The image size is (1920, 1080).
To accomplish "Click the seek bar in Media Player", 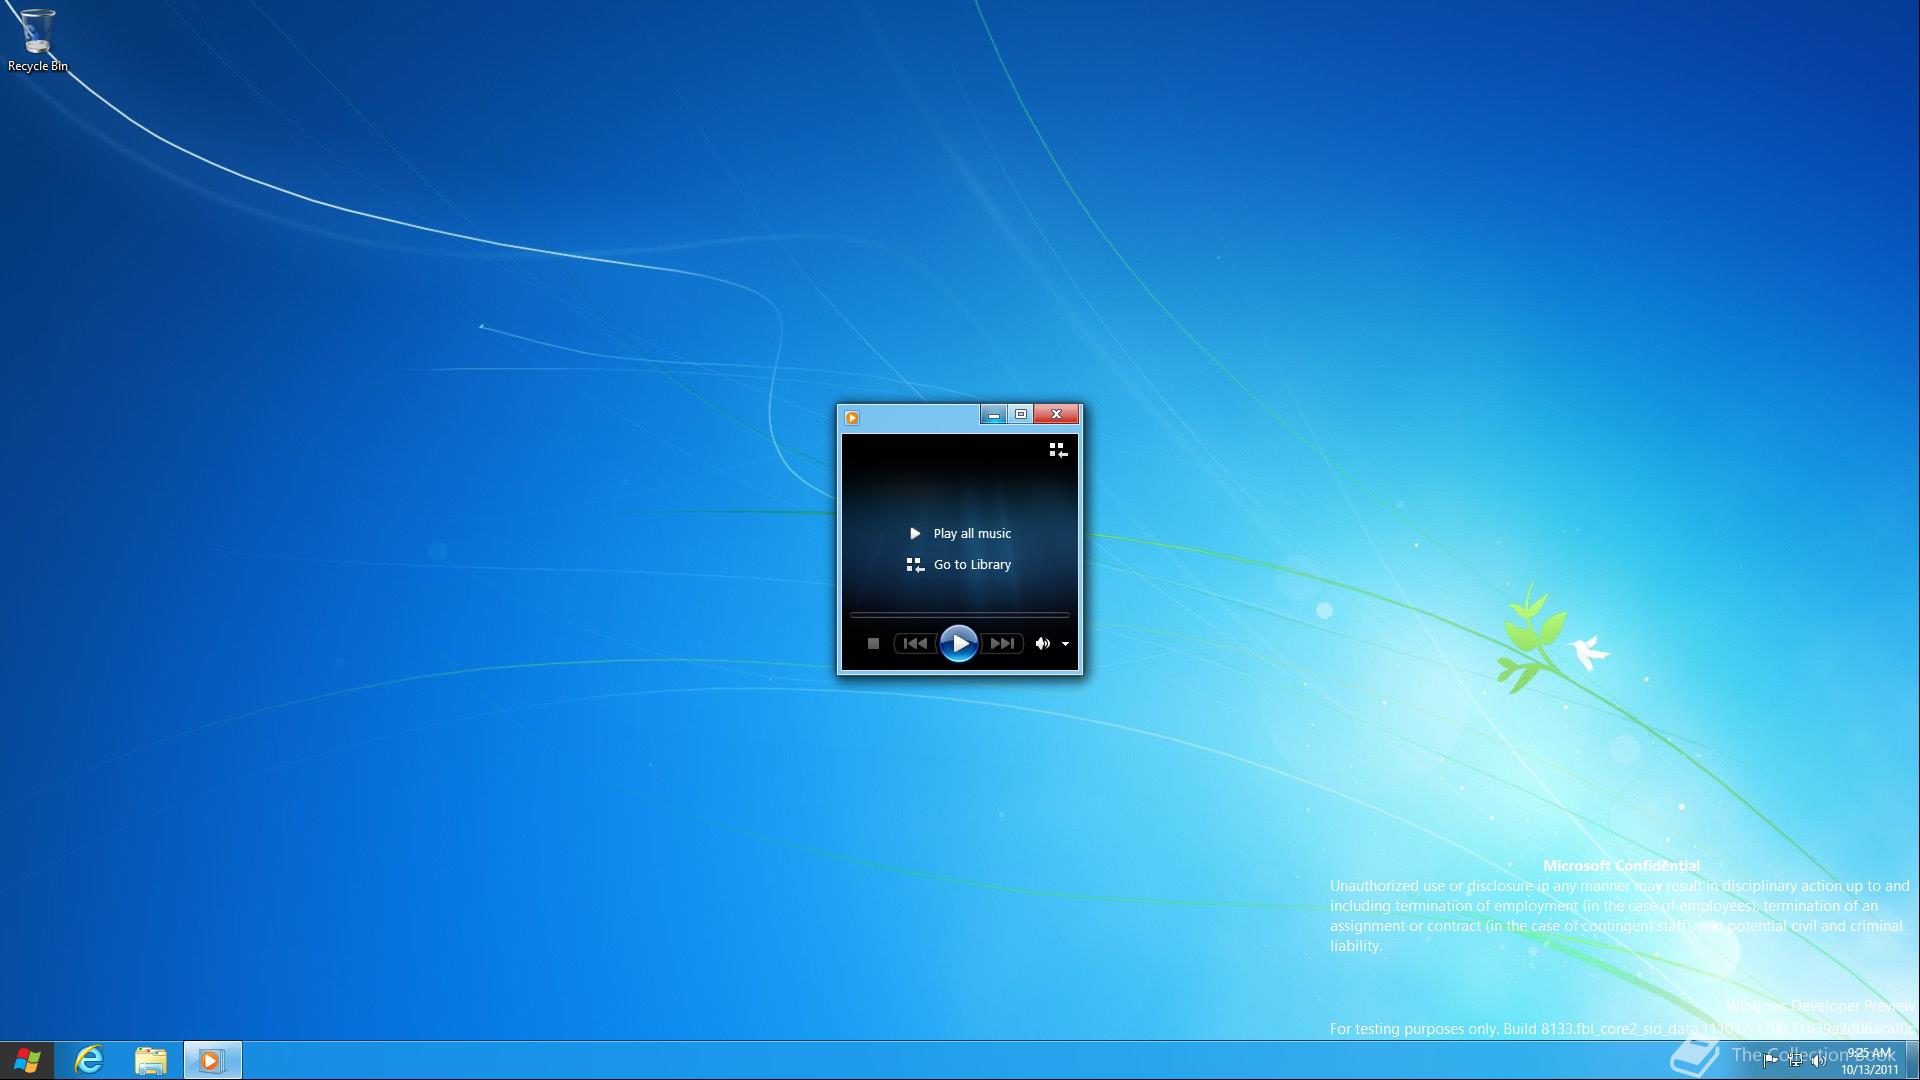I will tap(959, 614).
